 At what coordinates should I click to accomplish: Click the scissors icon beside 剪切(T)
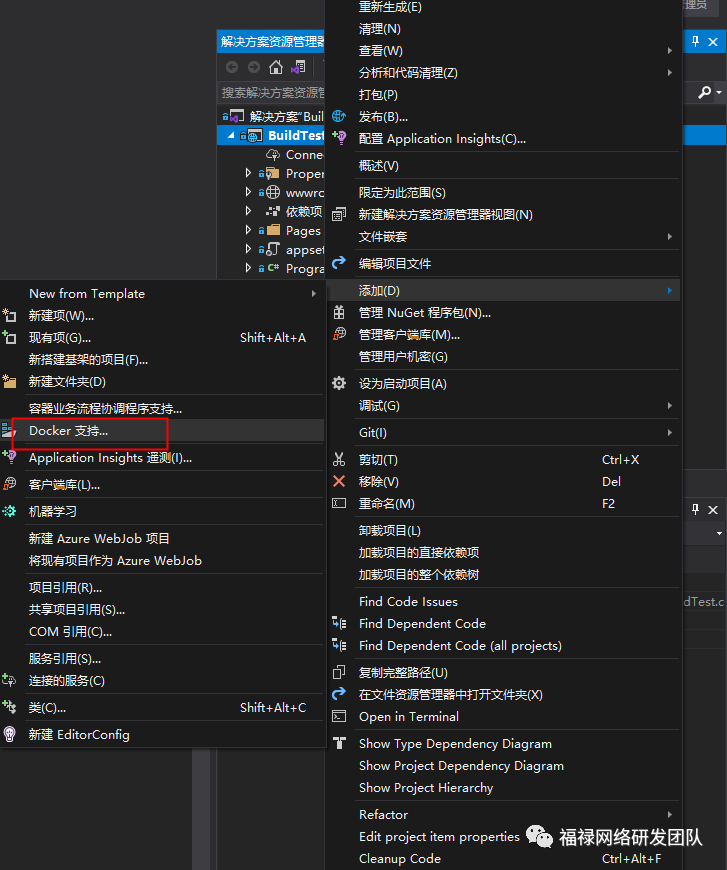[339, 459]
